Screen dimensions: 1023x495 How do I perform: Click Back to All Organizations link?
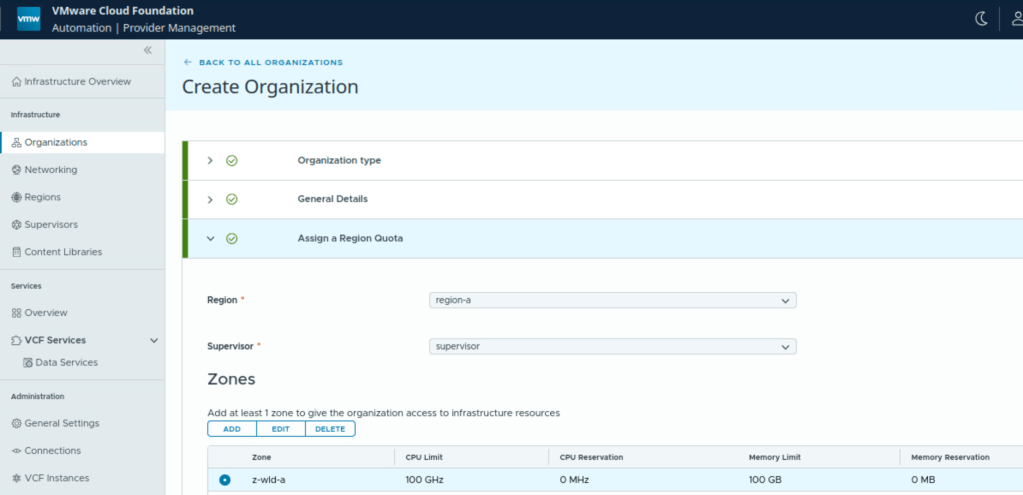(x=263, y=62)
